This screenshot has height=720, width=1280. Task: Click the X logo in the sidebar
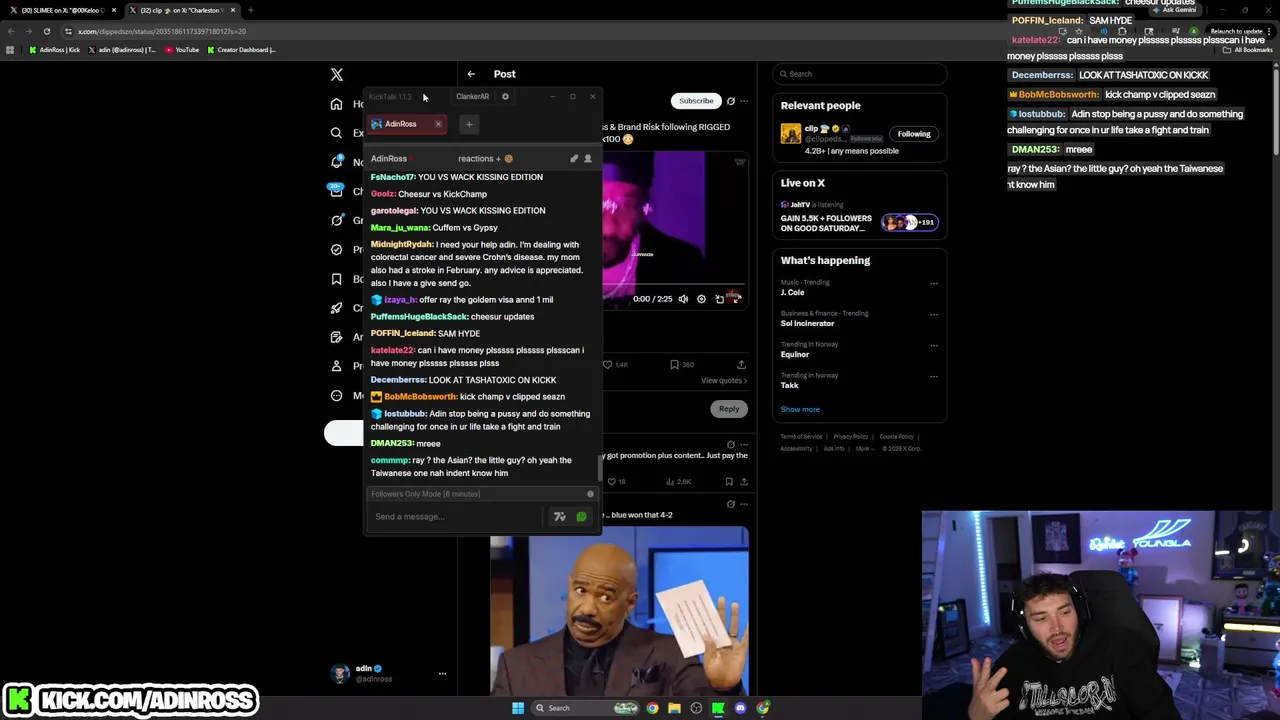click(337, 74)
